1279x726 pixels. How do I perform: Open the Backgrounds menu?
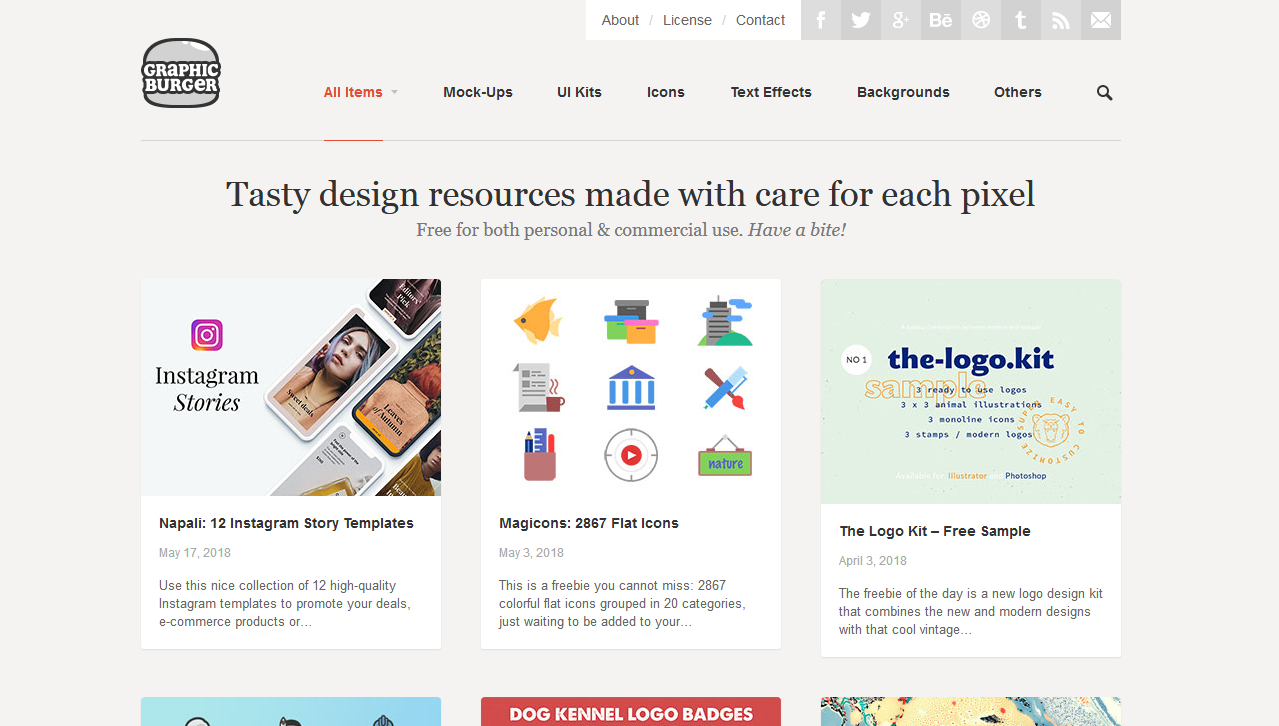[903, 92]
